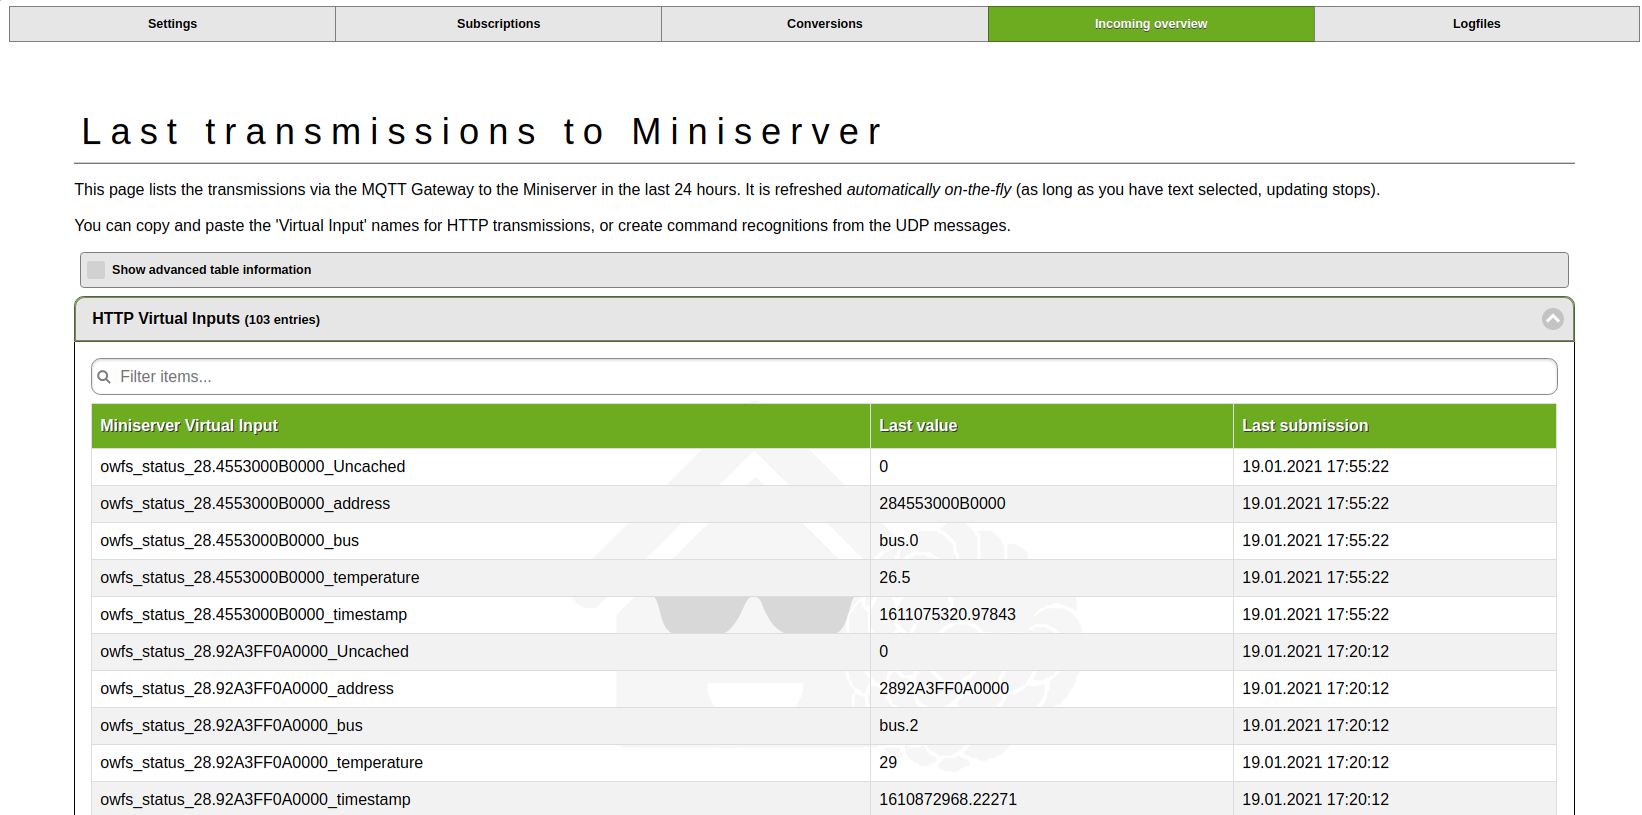The width and height of the screenshot is (1642, 815).
Task: Click submission time of 28.4553000B0000_Uncached row
Action: (1315, 467)
